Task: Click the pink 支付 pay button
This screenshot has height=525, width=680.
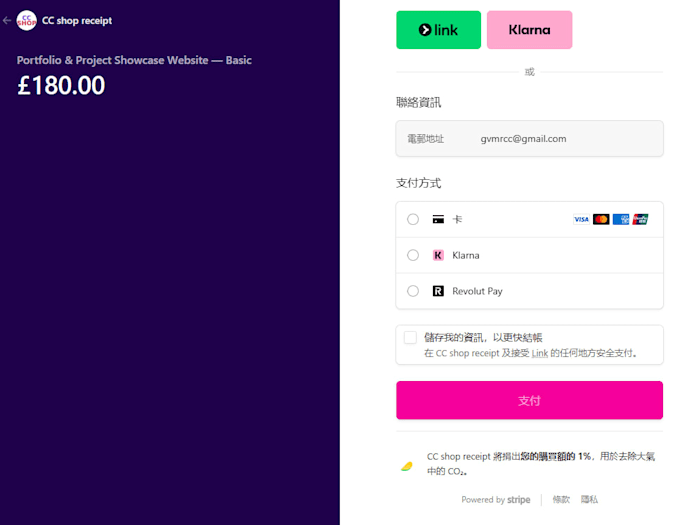Action: click(530, 400)
